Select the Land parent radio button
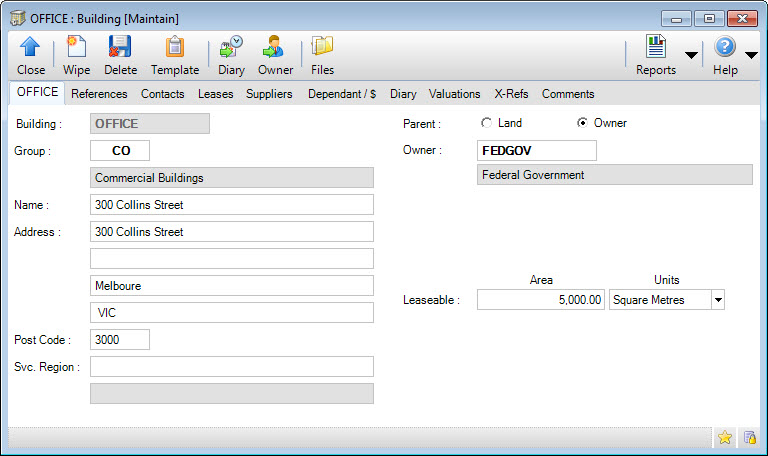The height and width of the screenshot is (456, 768). [x=486, y=123]
